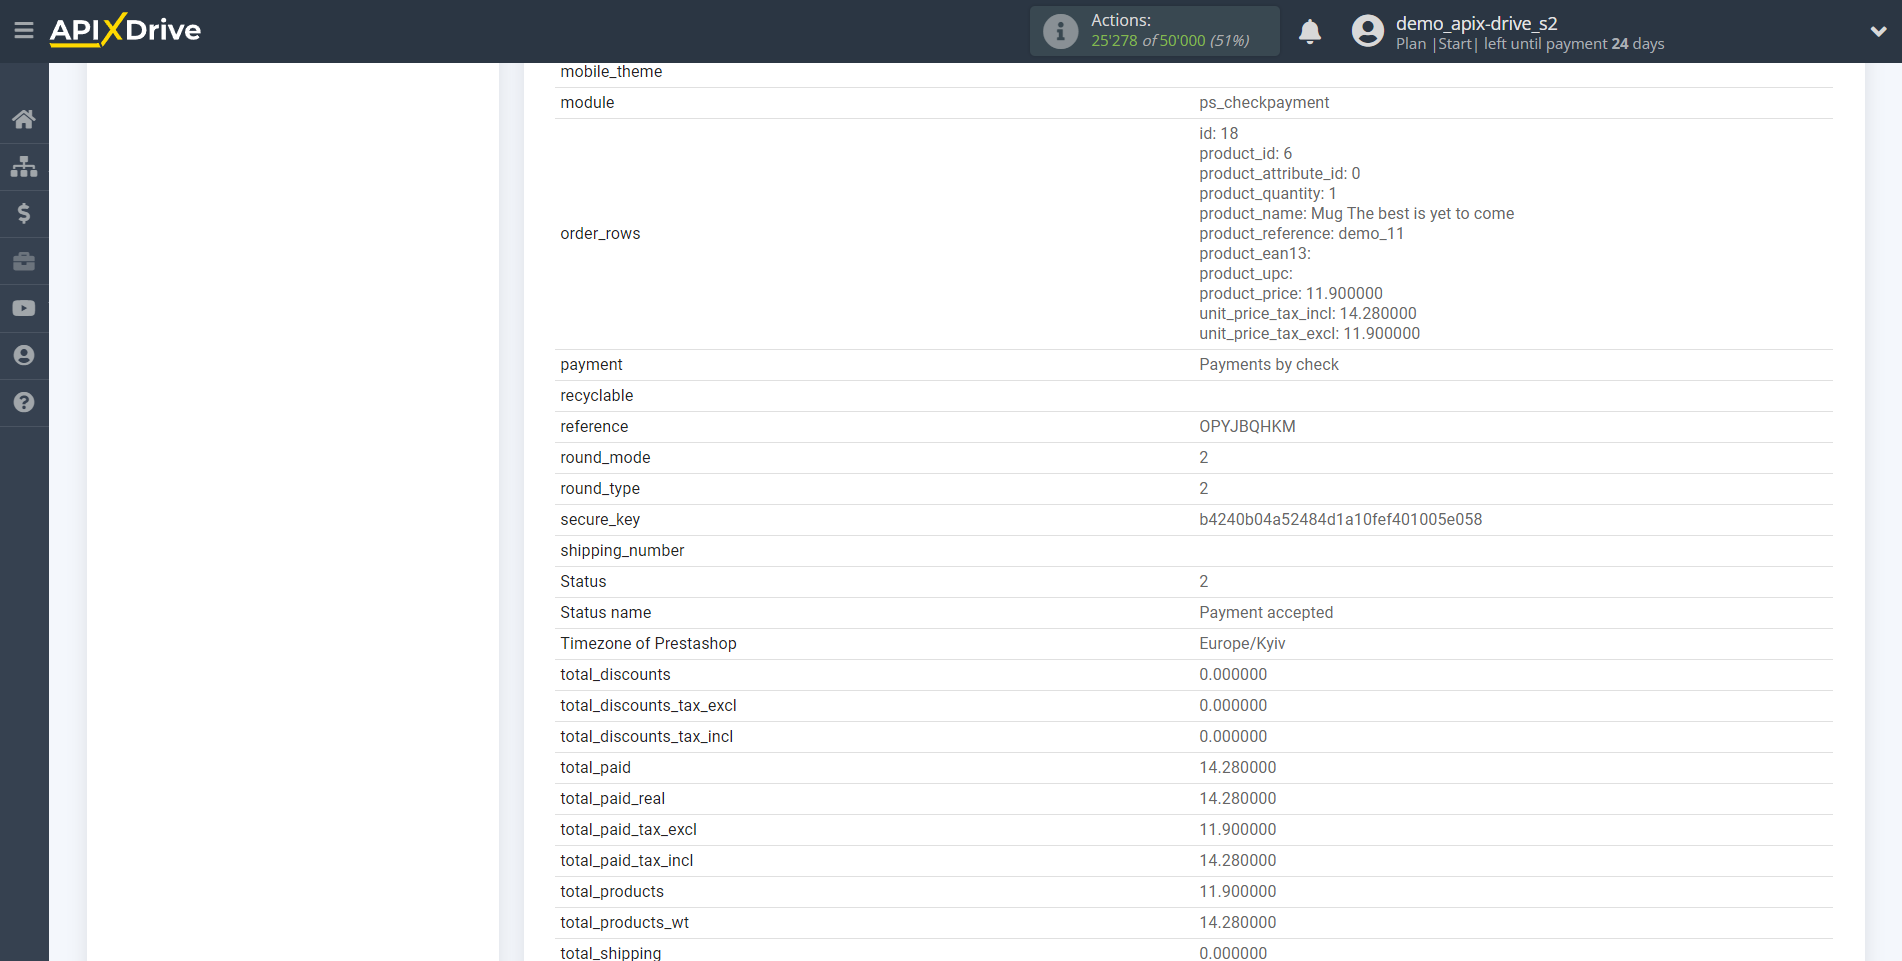Viewport: 1902px width, 961px height.
Task: Select secure_key value b4240b04a52484d1a10fef401005e058
Action: 1340,519
